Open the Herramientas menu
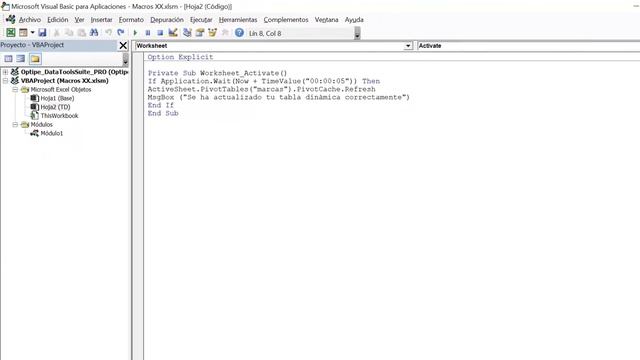This screenshot has height=360, width=640. tap(238, 20)
